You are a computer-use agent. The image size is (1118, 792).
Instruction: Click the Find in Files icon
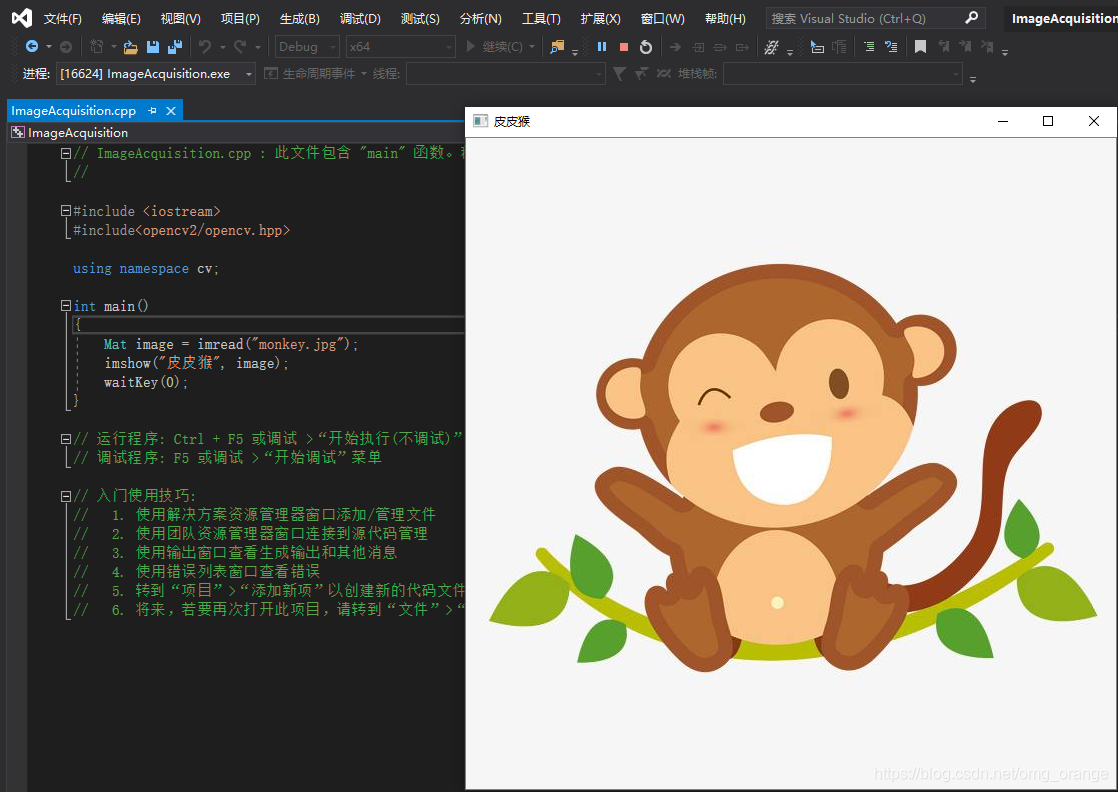[557, 46]
